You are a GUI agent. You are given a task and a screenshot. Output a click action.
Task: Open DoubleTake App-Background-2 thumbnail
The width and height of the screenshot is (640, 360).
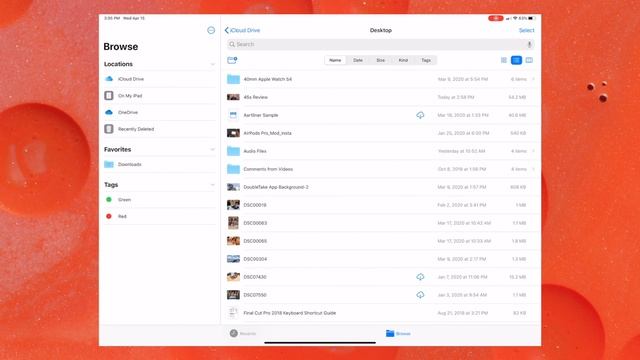click(233, 187)
